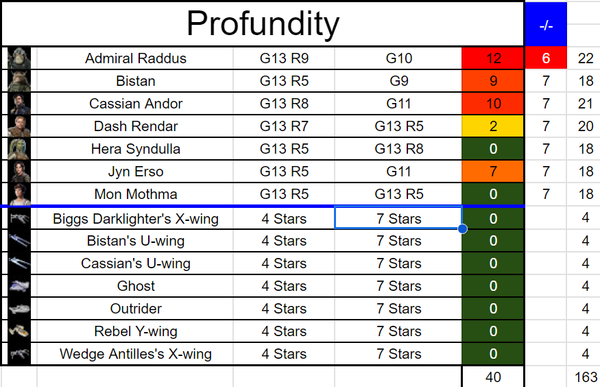Select the Jyn Erso portrait
This screenshot has width=600, height=387.
19,171
